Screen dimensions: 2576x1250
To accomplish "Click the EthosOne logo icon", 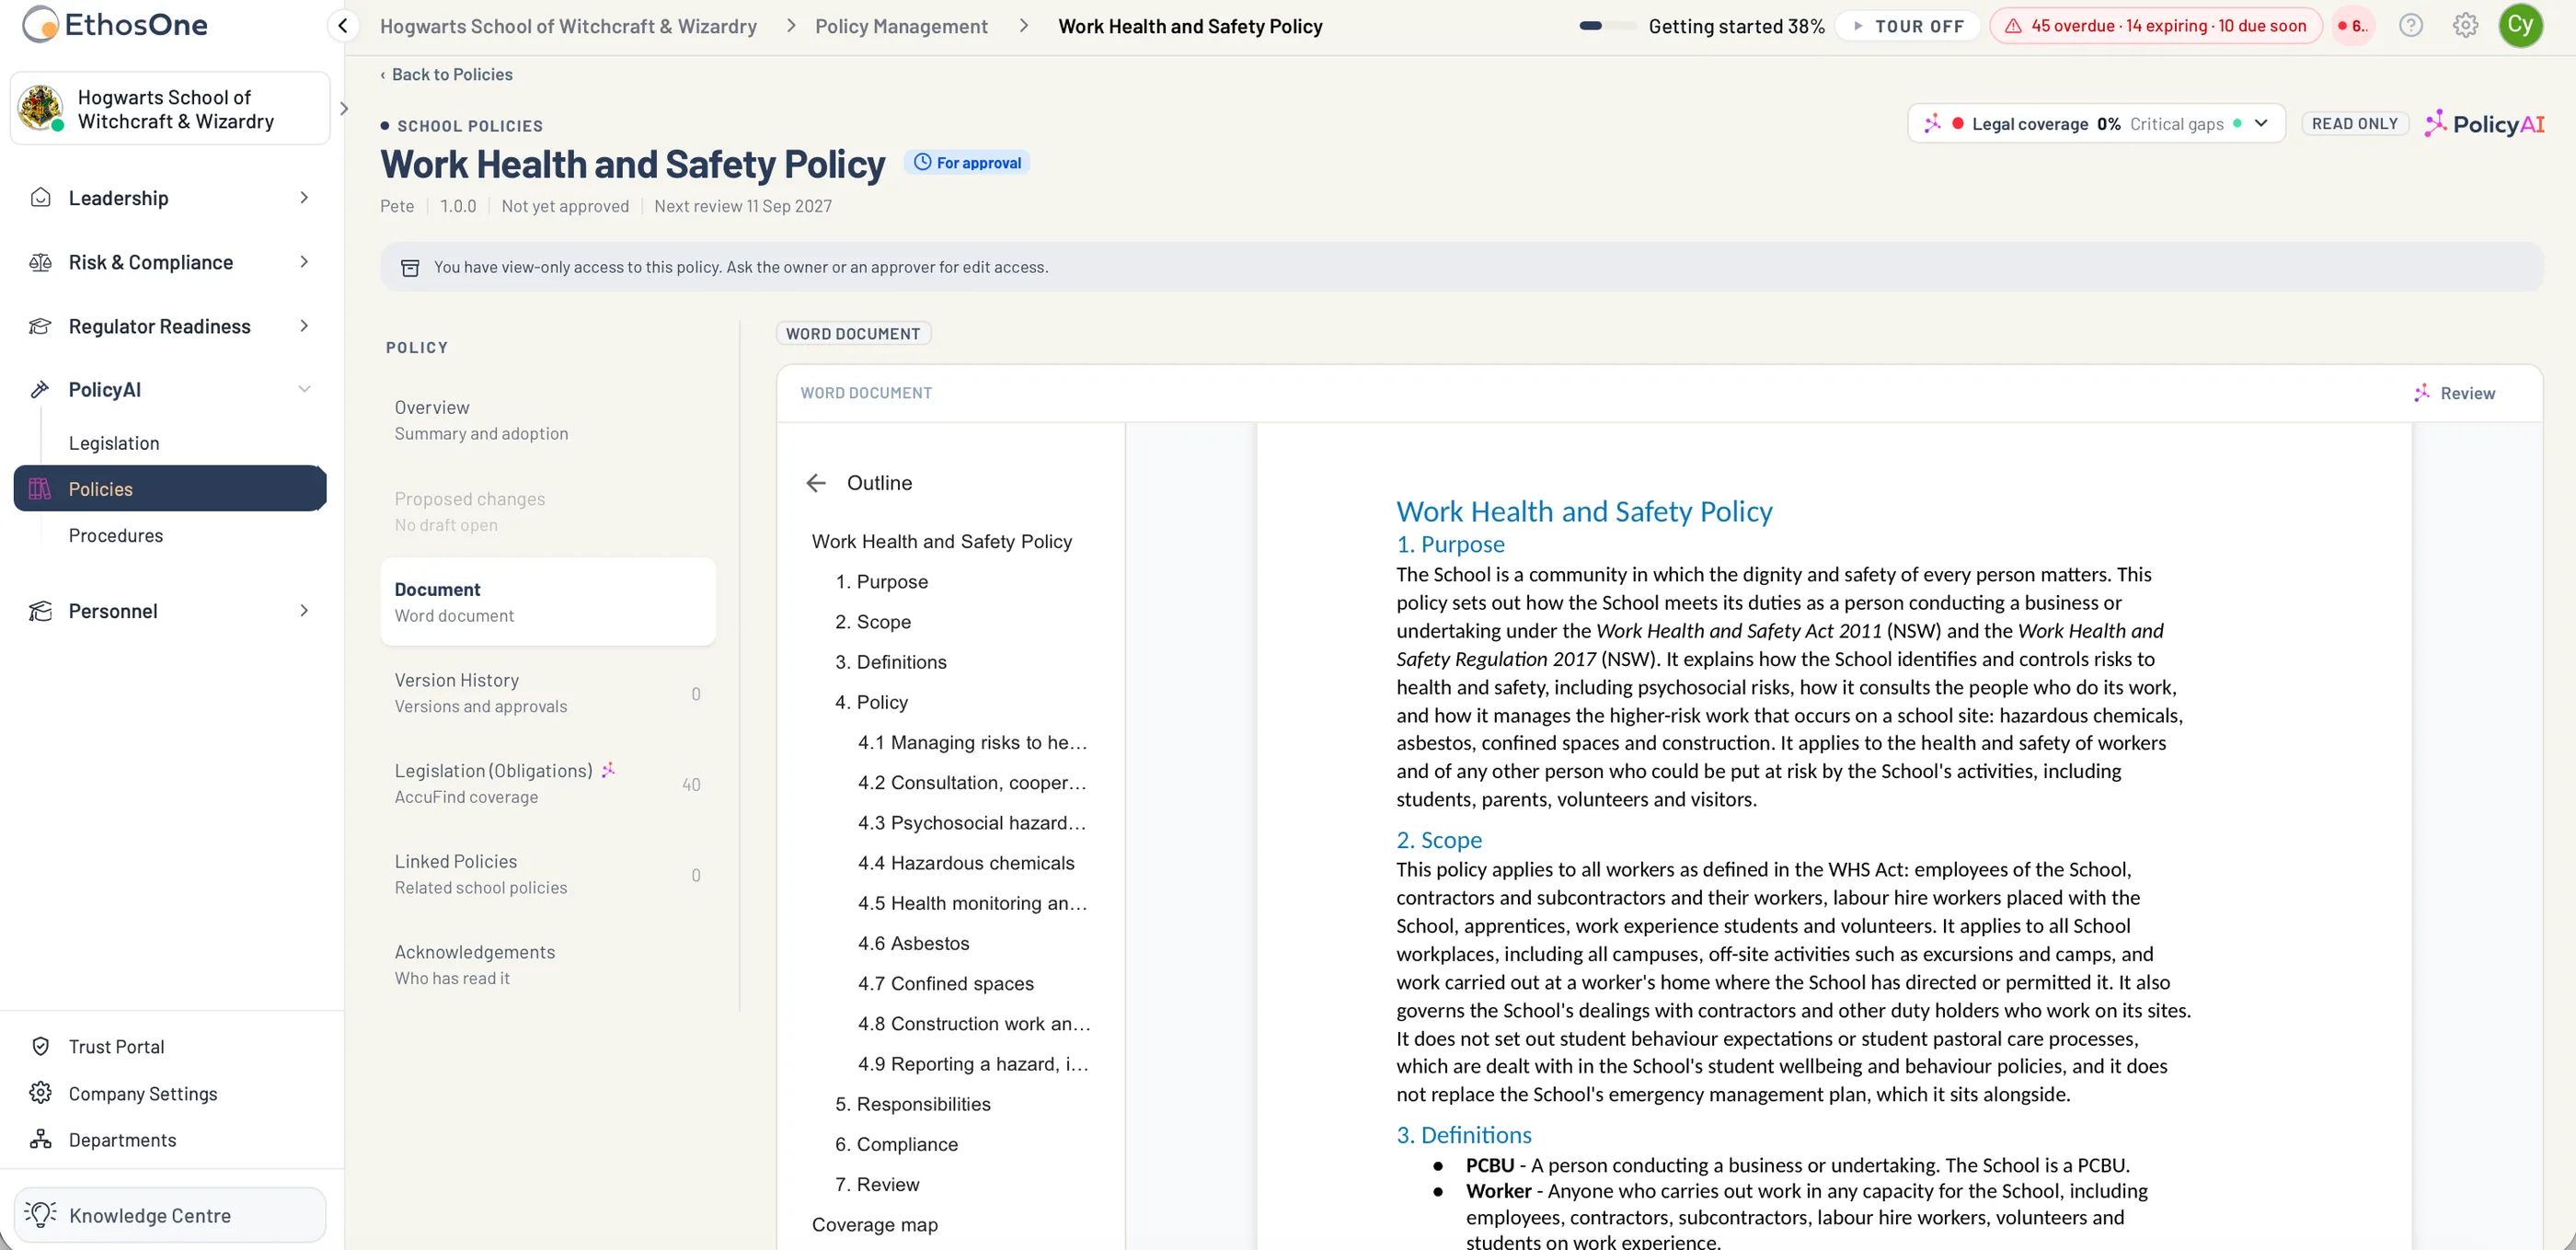I will click(x=40, y=25).
